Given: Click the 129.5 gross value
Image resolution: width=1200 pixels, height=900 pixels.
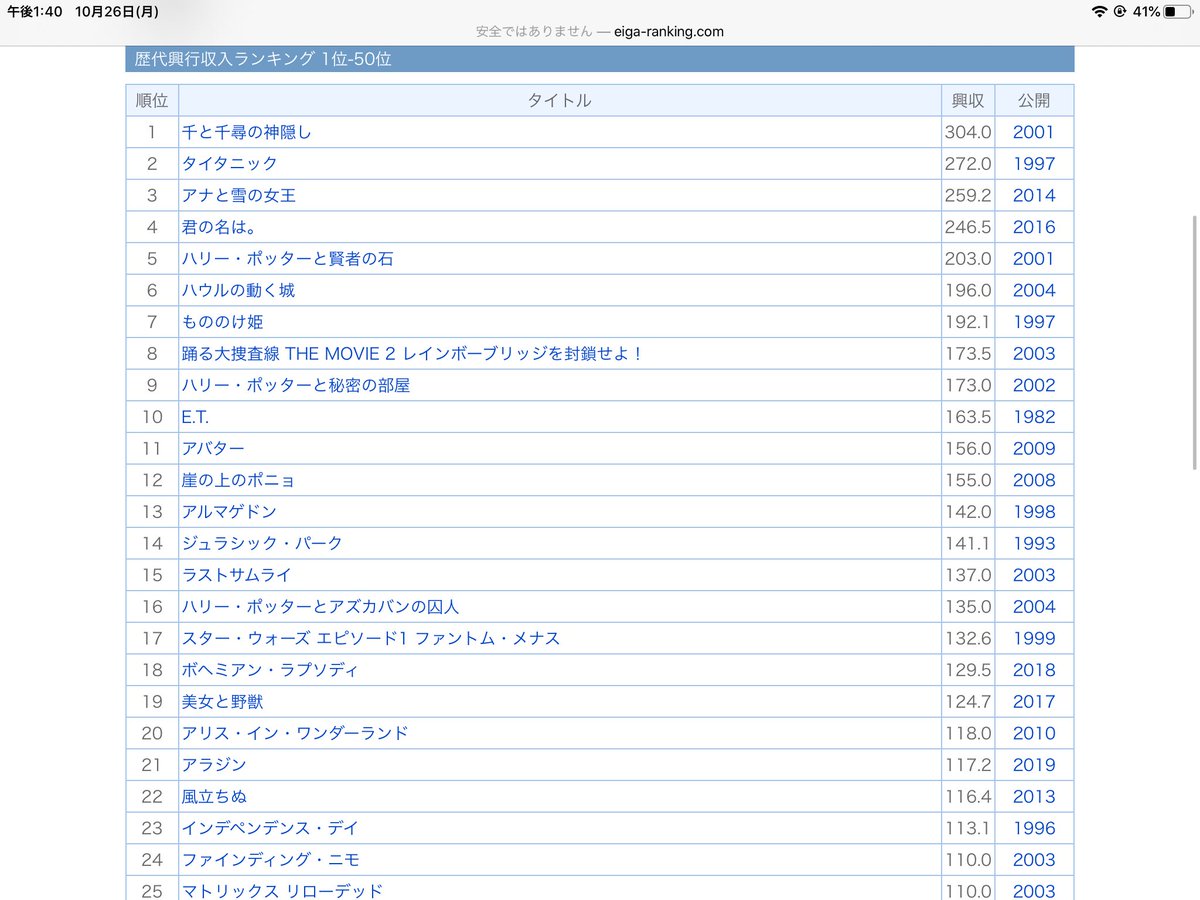Looking at the screenshot, I should pyautogui.click(x=968, y=670).
